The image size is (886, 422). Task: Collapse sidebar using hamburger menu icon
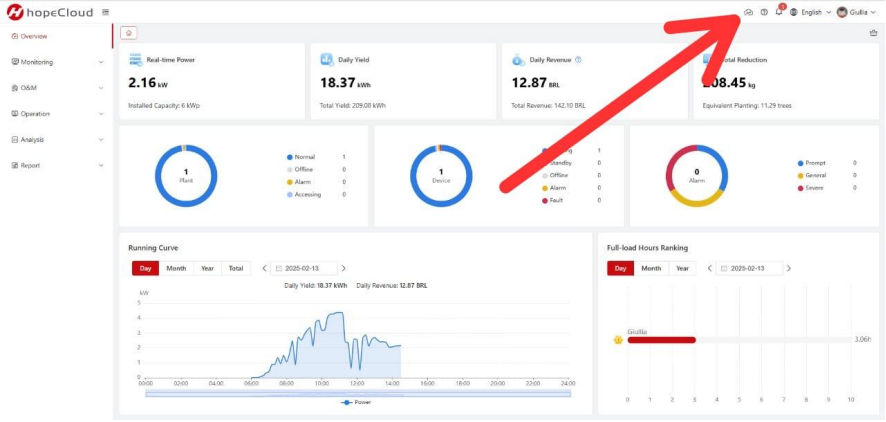point(106,12)
